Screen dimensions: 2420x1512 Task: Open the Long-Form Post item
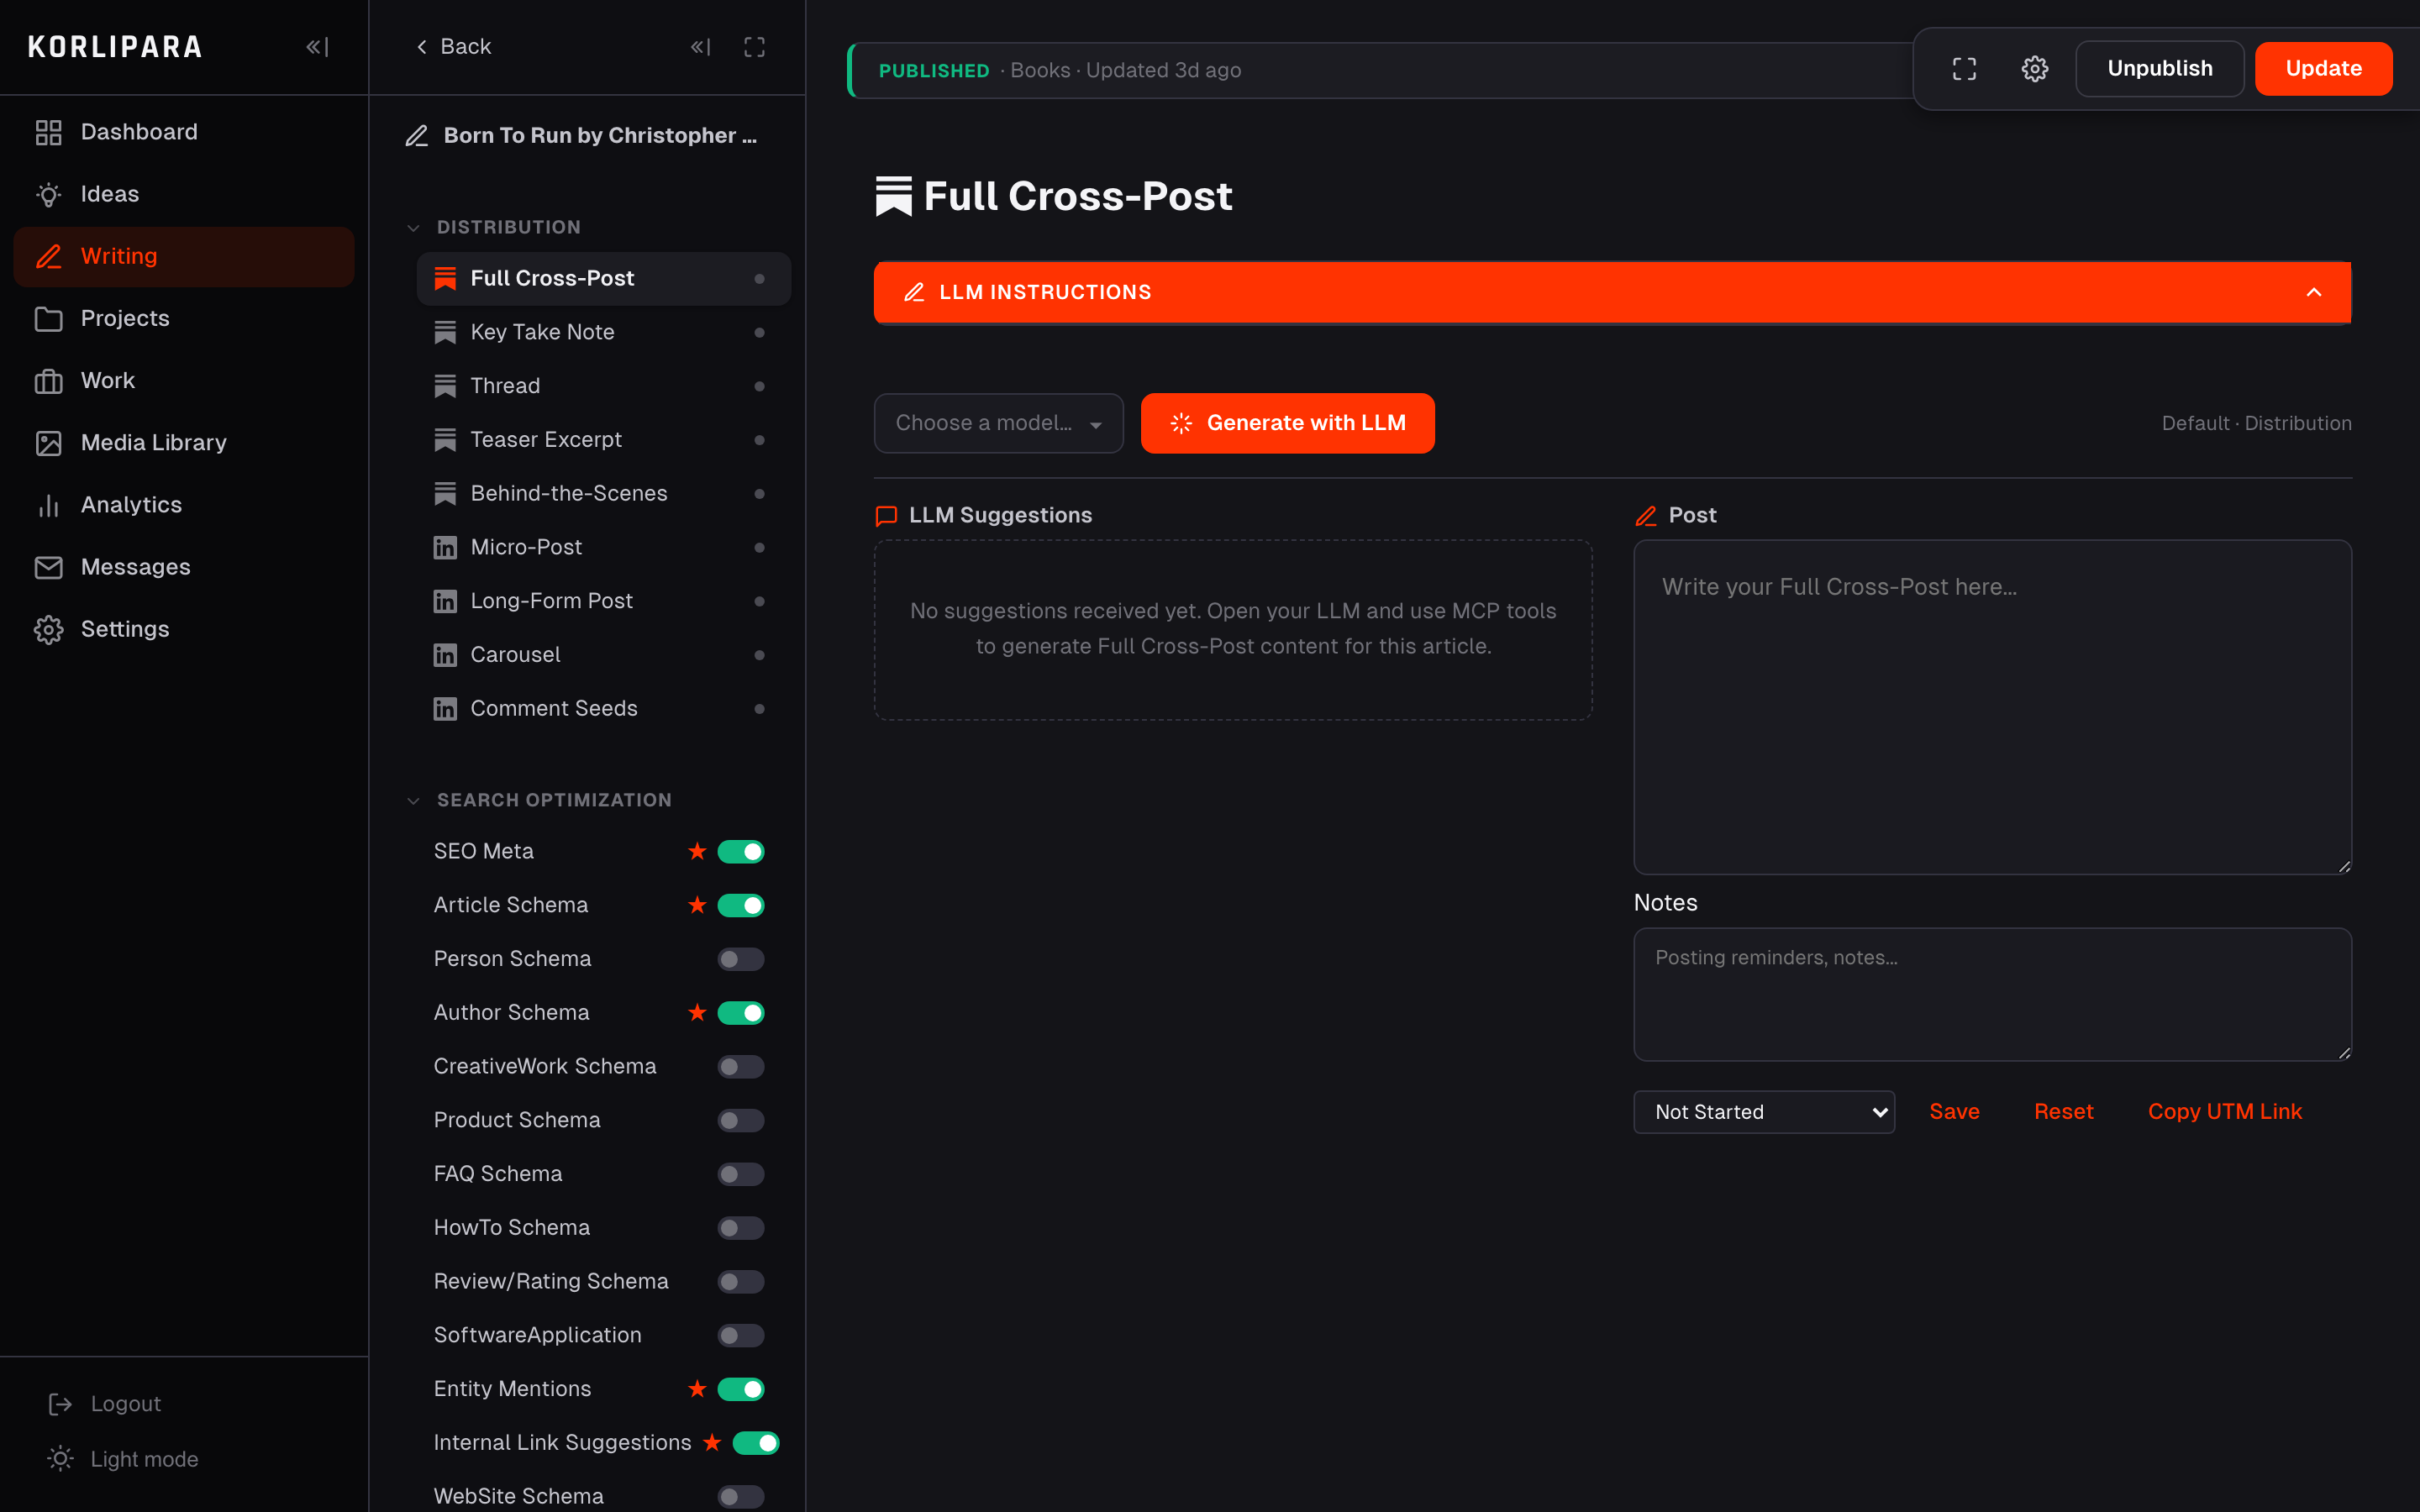603,601
